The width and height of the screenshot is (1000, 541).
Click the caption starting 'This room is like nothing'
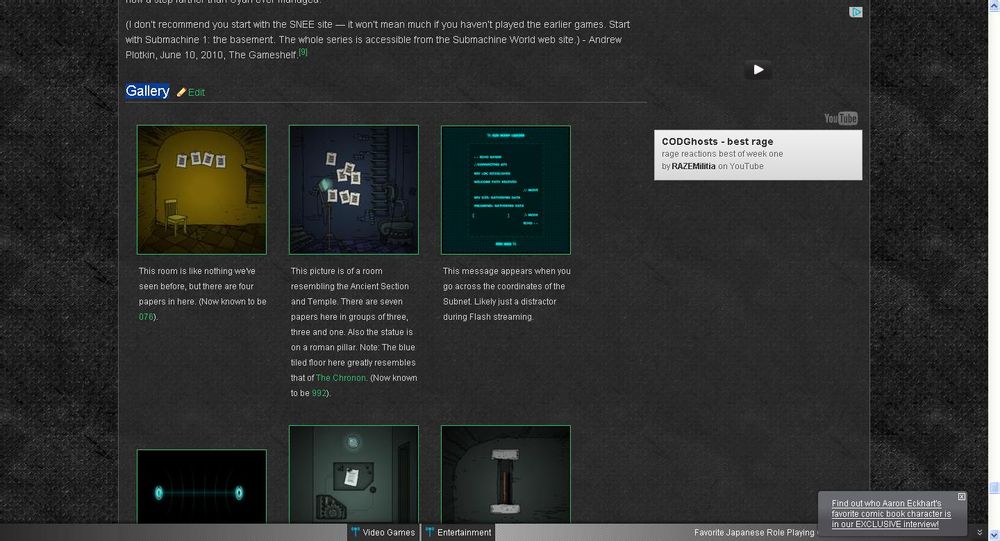(202, 293)
